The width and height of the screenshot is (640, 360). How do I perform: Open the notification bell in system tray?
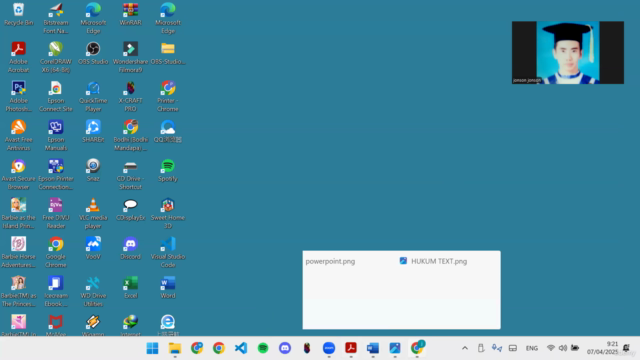click(627, 348)
